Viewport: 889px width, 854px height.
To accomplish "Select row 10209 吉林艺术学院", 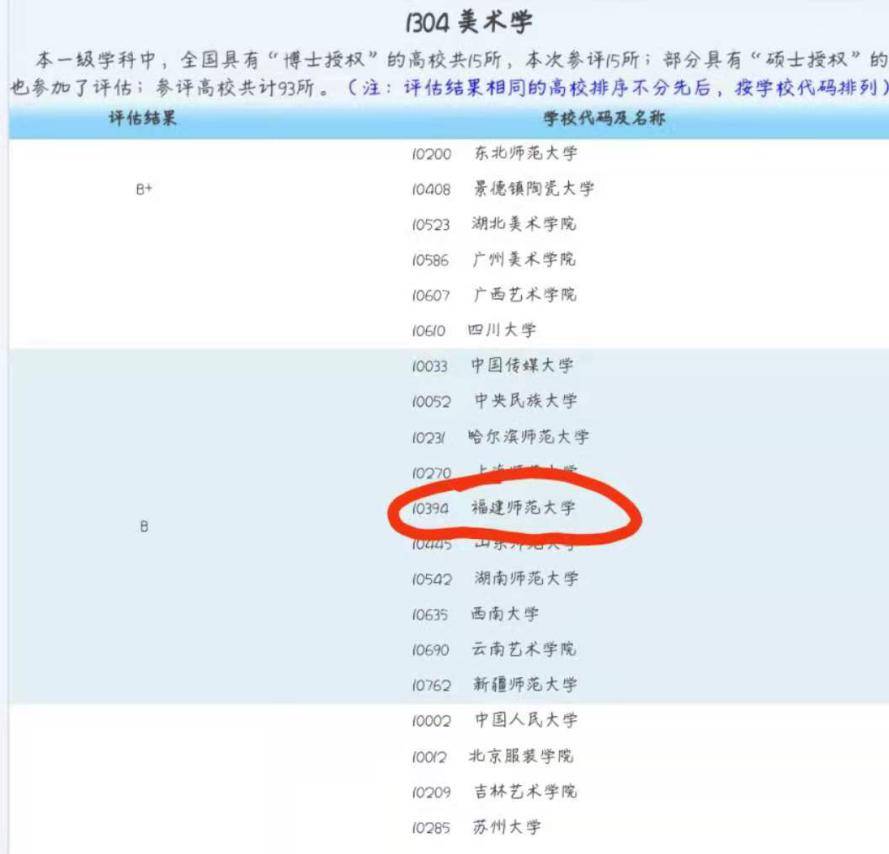I will pos(494,792).
